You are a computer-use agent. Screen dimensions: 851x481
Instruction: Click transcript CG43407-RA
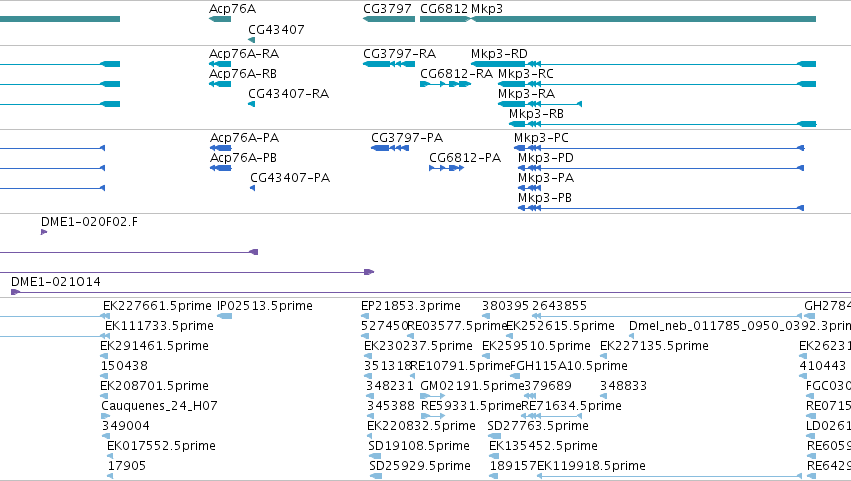(288, 94)
